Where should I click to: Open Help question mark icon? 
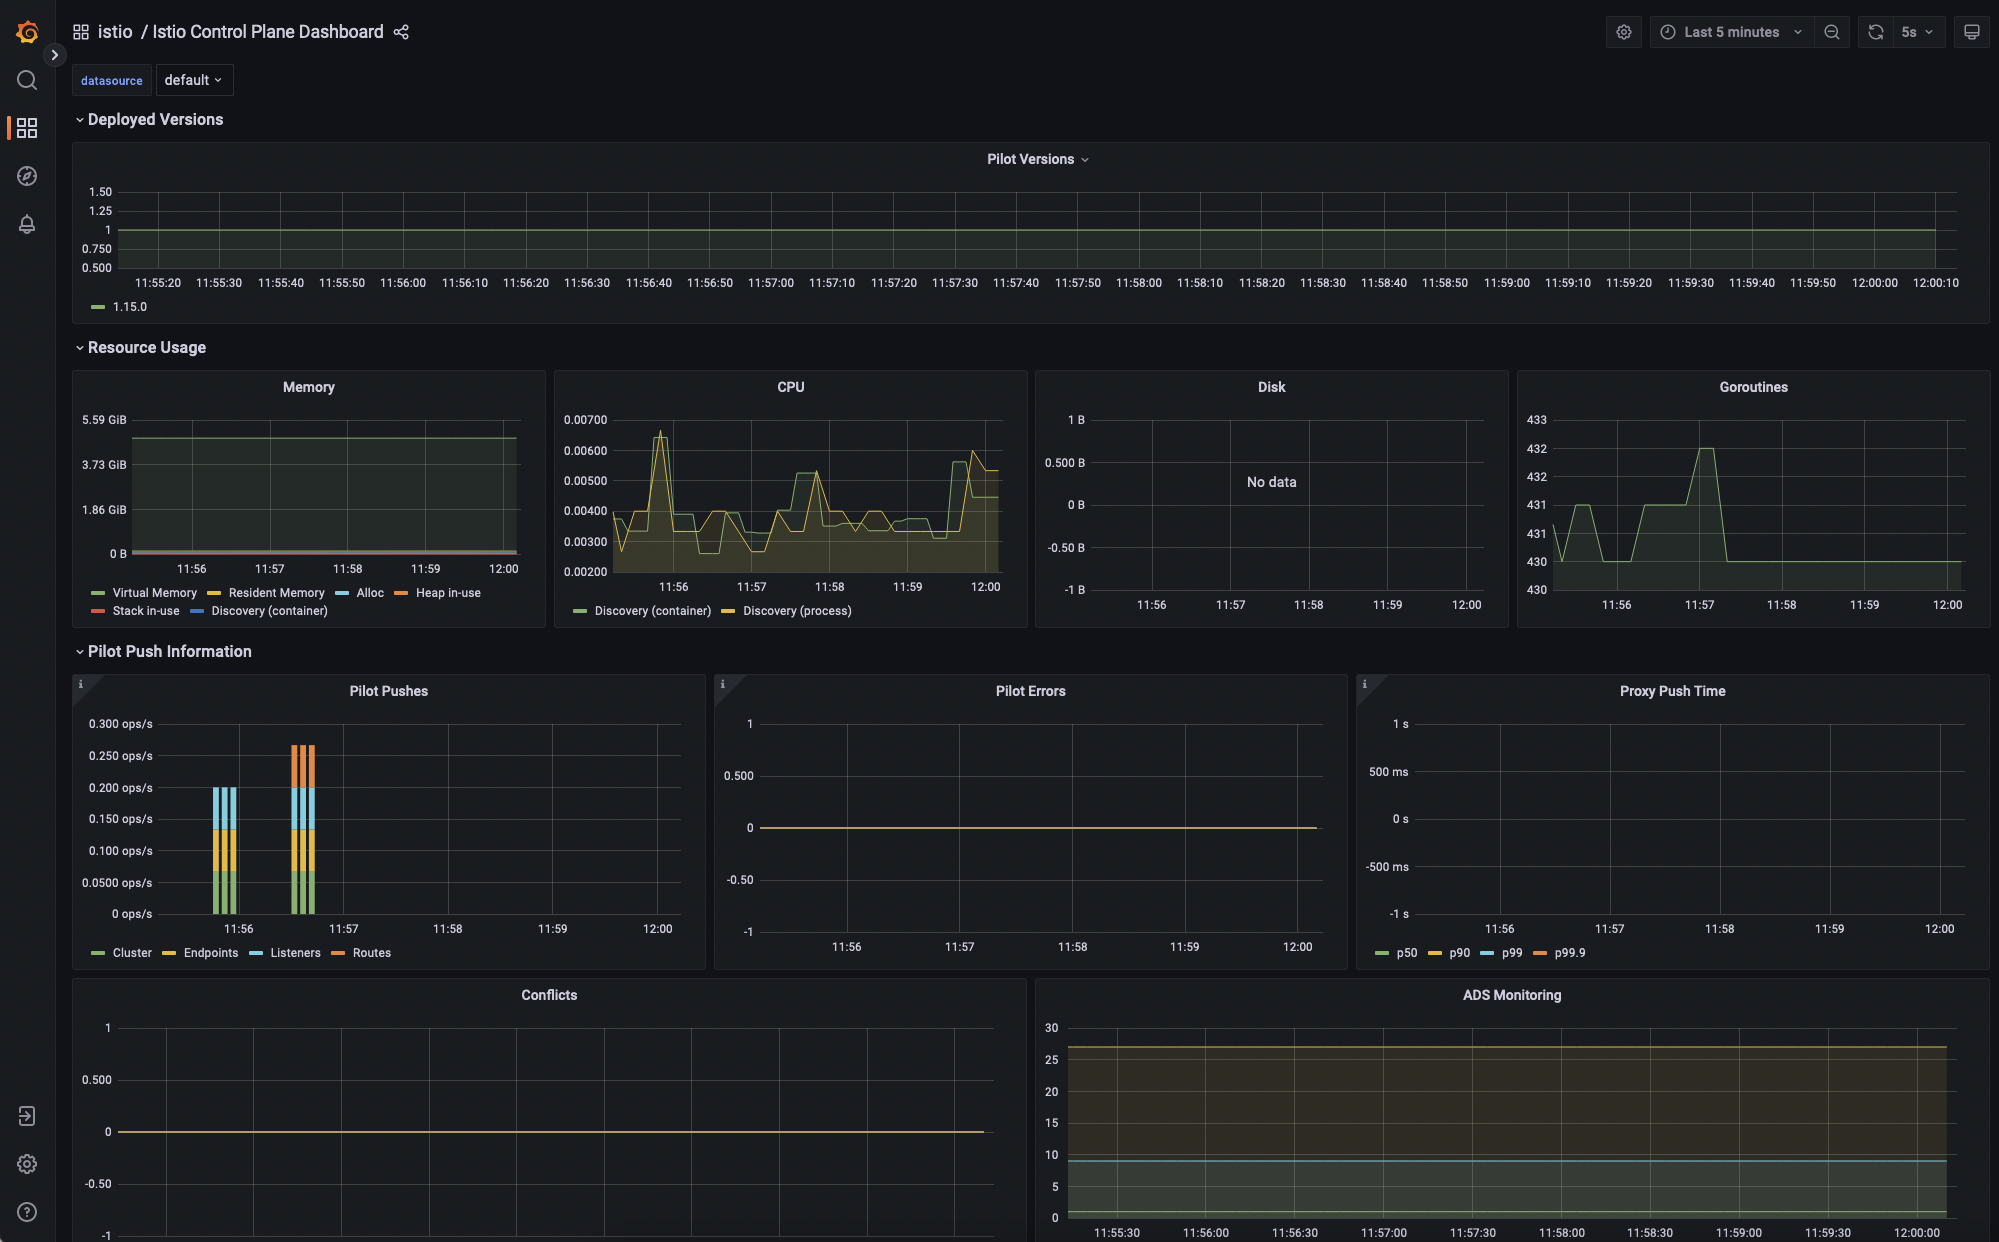(x=27, y=1212)
